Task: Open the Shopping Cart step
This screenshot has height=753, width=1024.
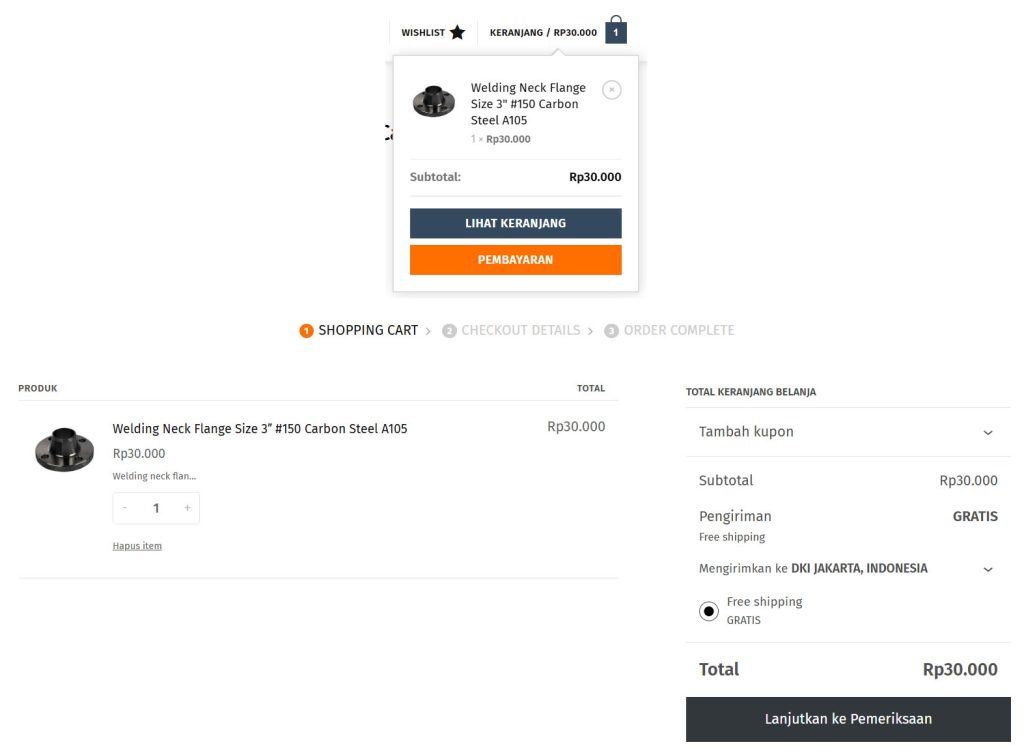Action: [359, 330]
